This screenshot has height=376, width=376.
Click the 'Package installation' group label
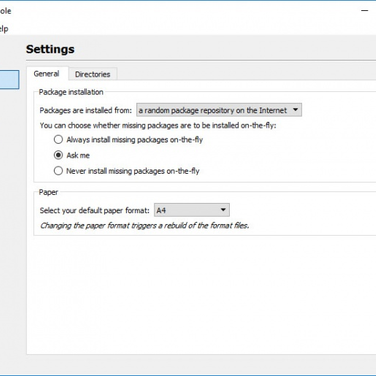point(71,92)
